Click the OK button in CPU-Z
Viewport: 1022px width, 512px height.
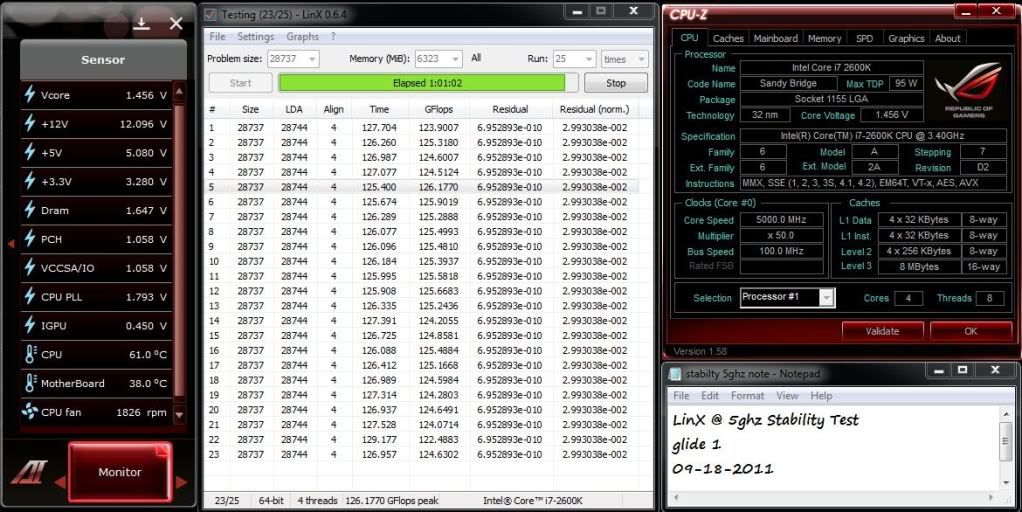[971, 331]
